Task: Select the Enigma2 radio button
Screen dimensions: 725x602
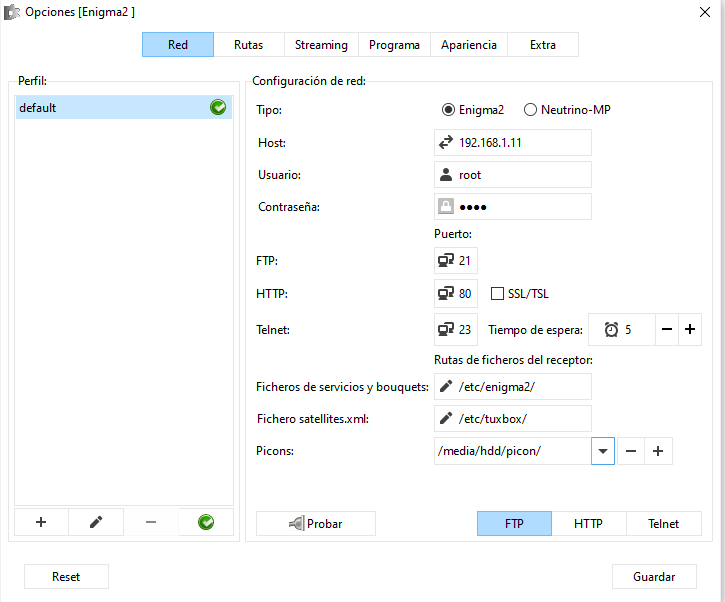Action: tap(448, 110)
